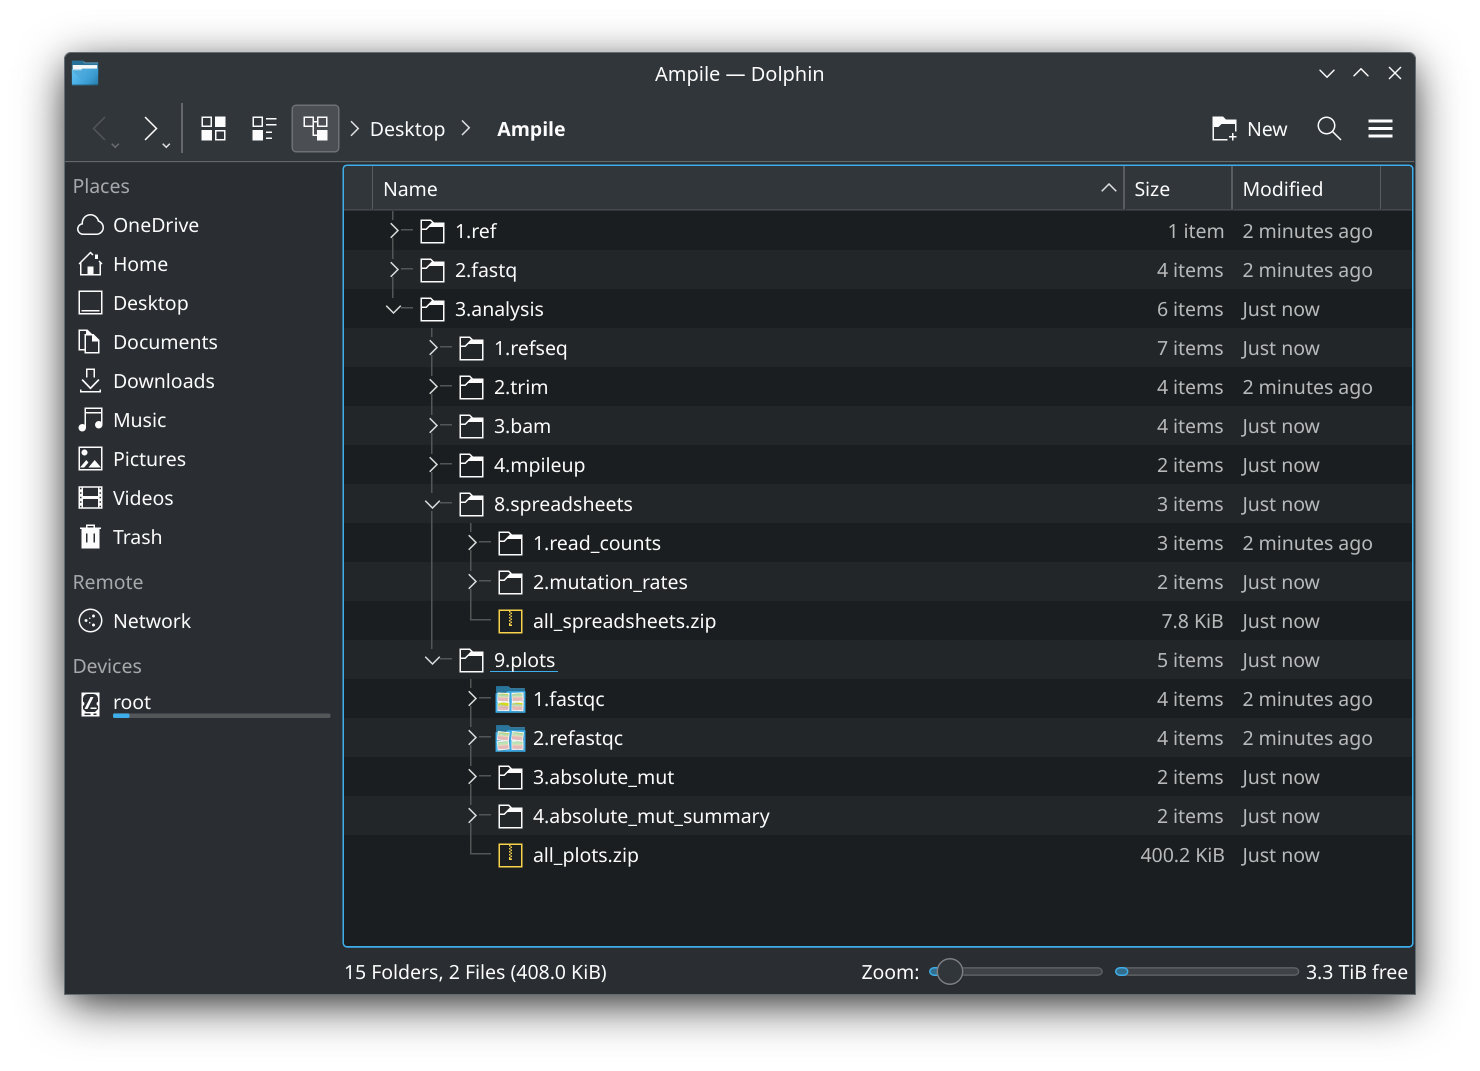The width and height of the screenshot is (1480, 1071).
Task: Click the New folder button
Action: pyautogui.click(x=1249, y=128)
